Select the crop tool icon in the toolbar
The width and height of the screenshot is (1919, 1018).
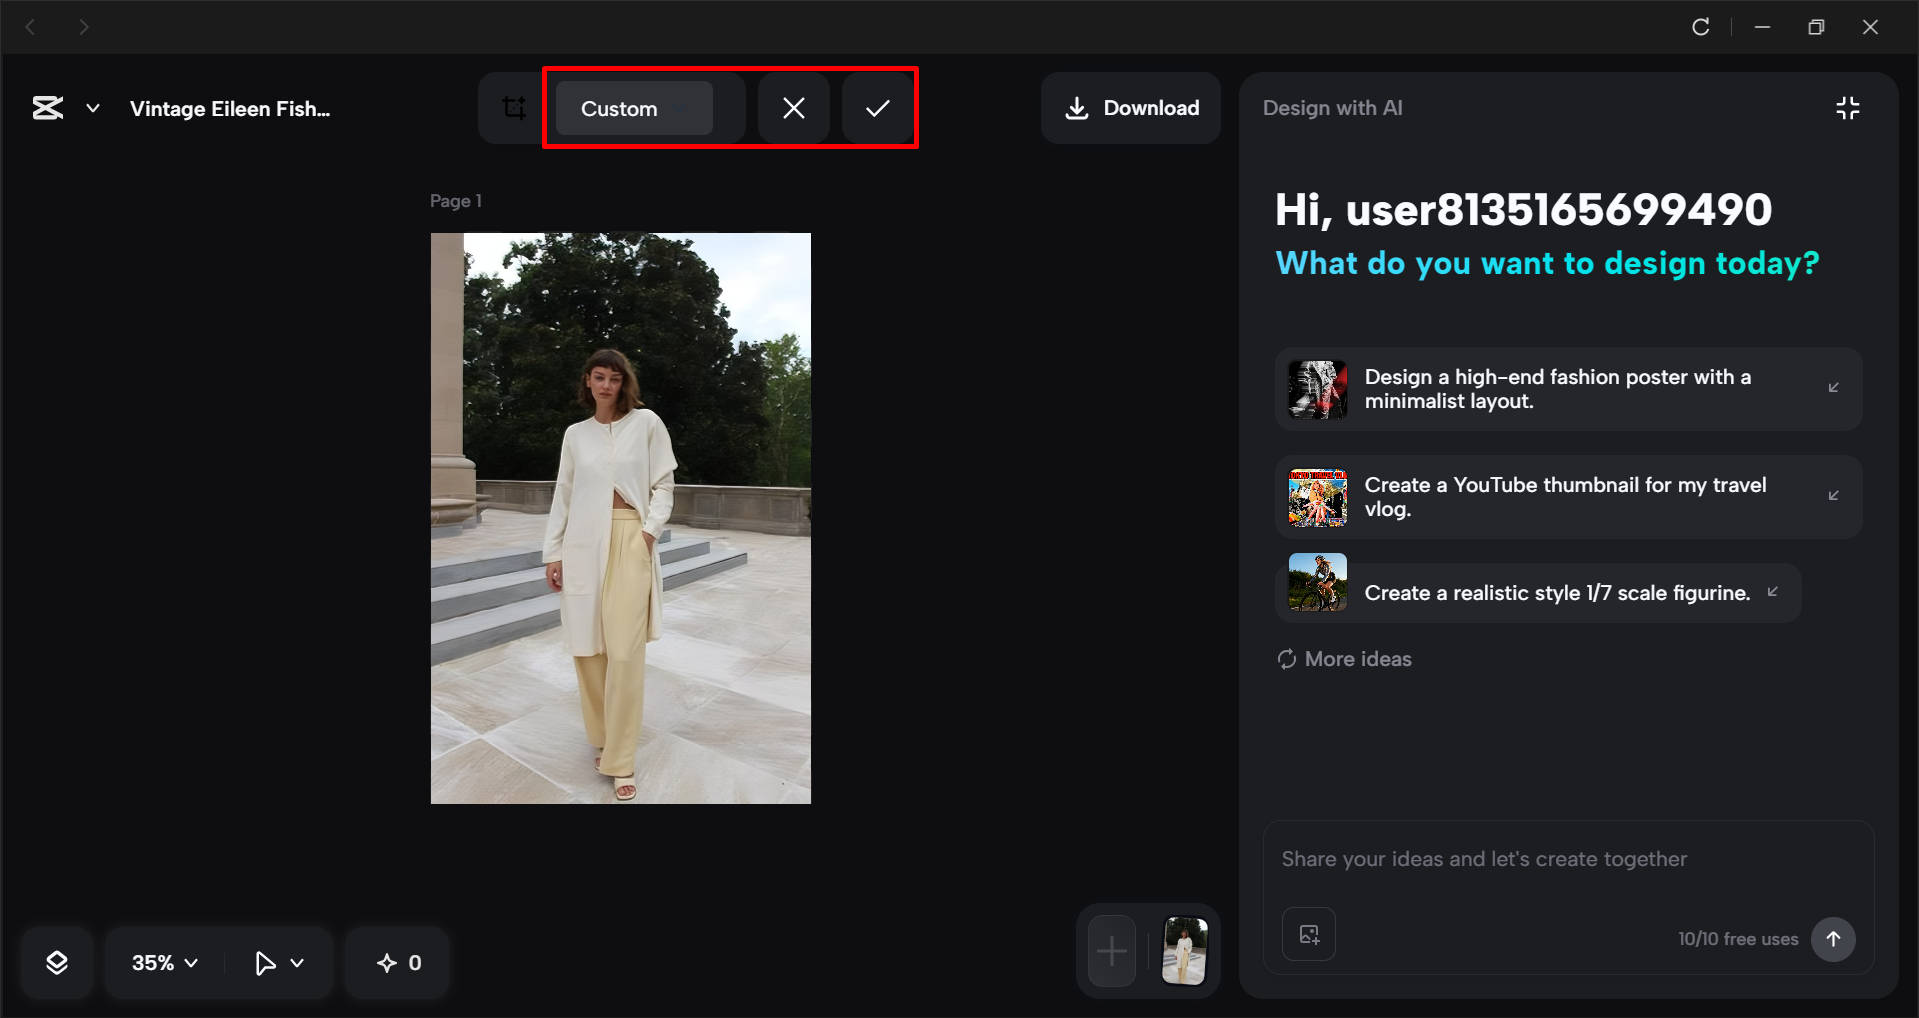coord(514,107)
